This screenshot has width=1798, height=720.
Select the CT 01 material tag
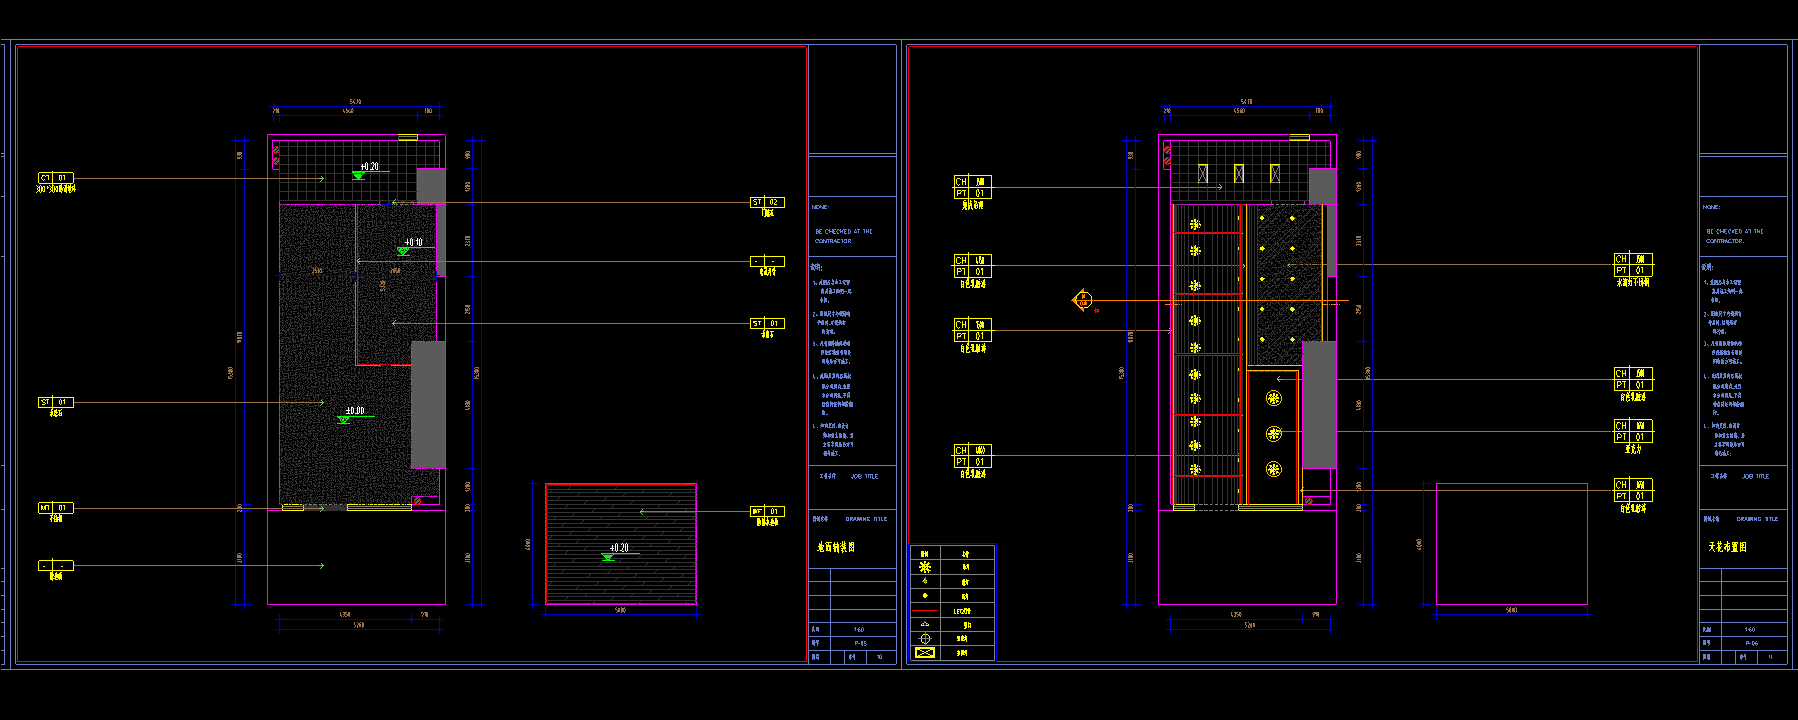point(55,178)
